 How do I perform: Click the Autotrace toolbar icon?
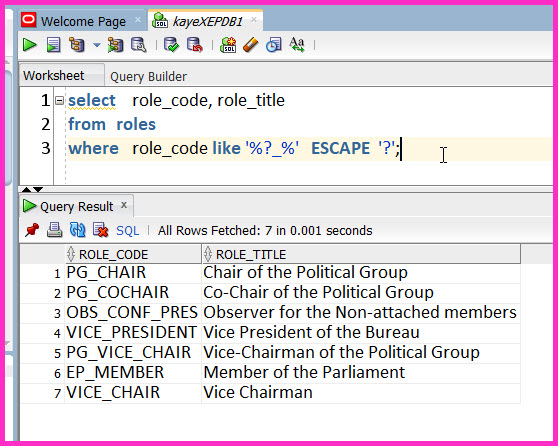(x=115, y=45)
